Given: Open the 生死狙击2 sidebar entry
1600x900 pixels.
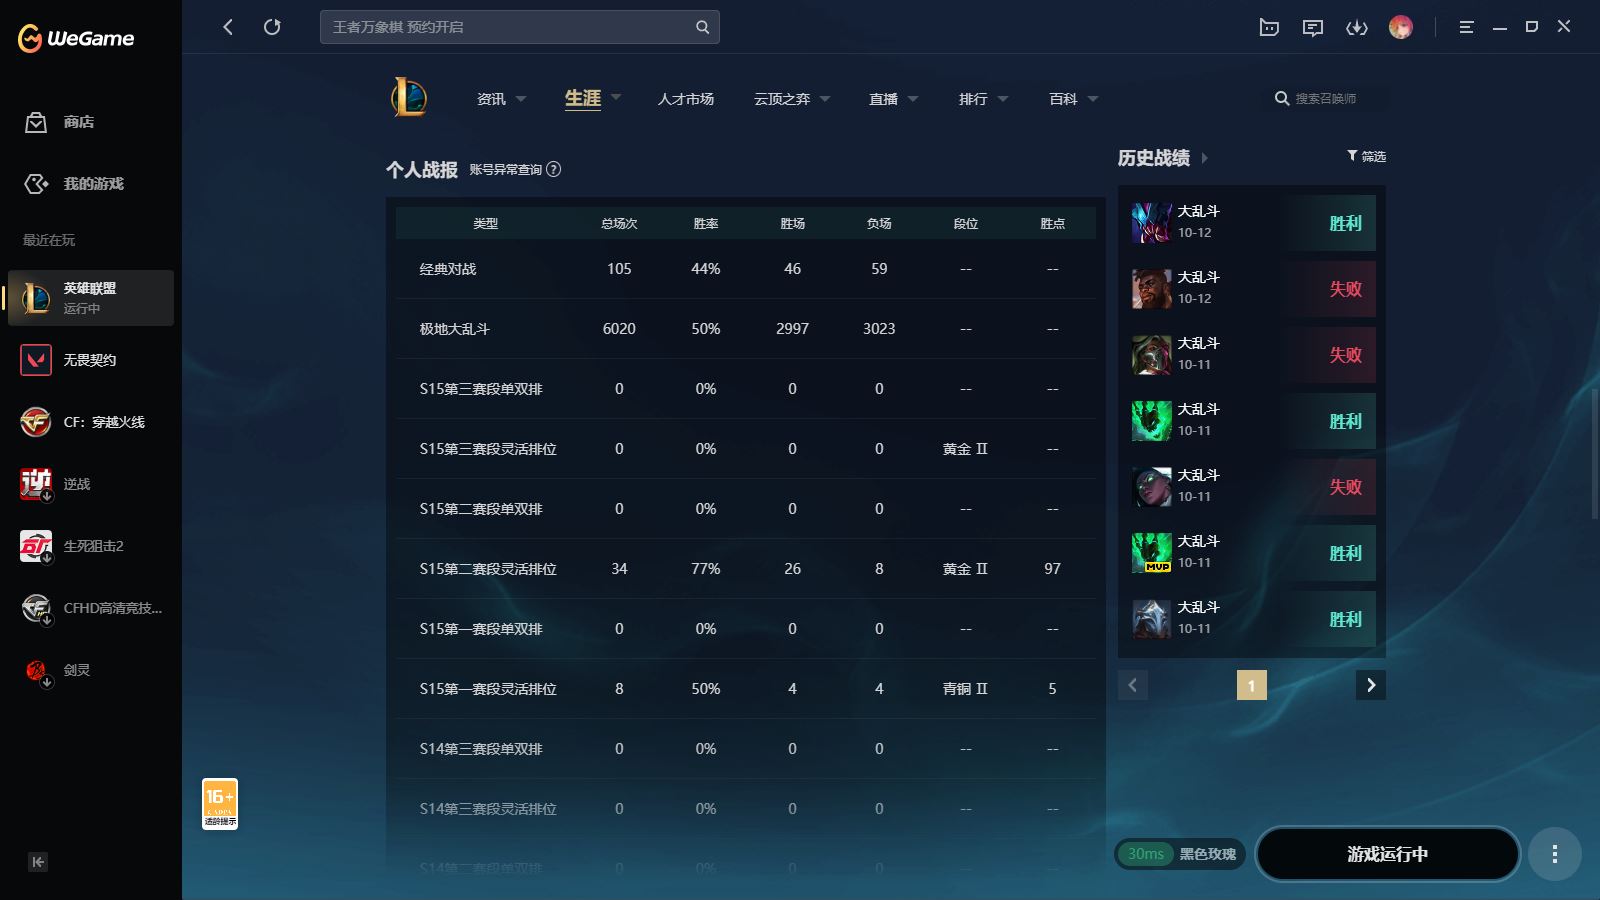Looking at the screenshot, I should click(90, 546).
